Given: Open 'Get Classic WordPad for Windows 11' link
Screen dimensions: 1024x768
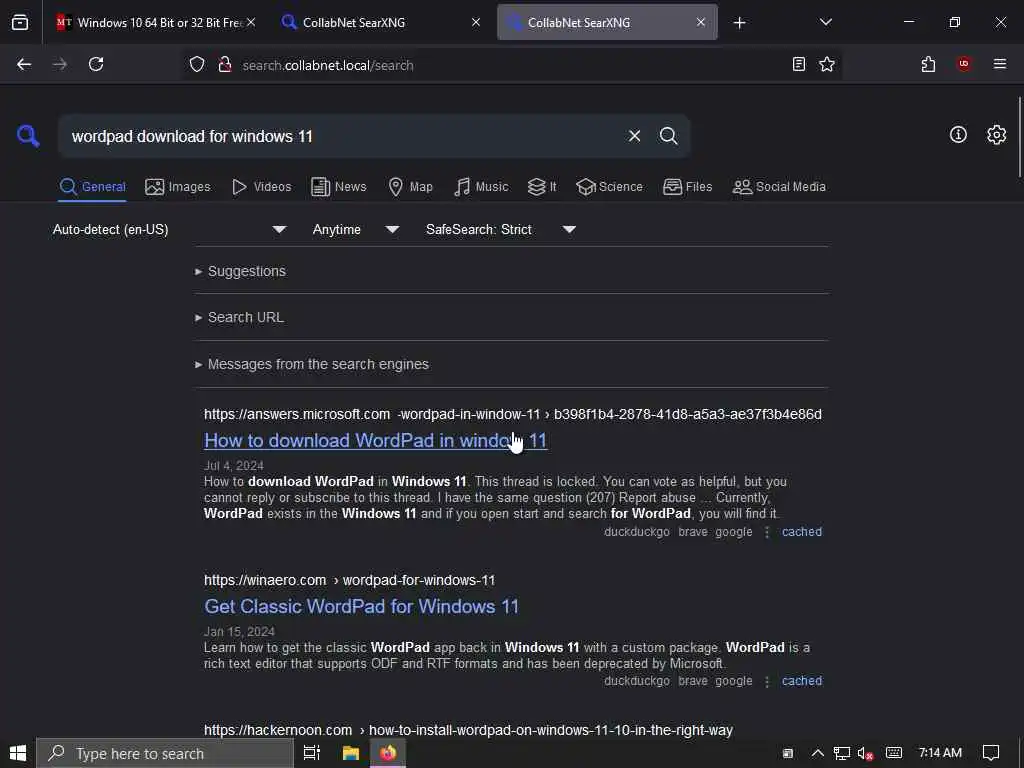Looking at the screenshot, I should point(361,607).
